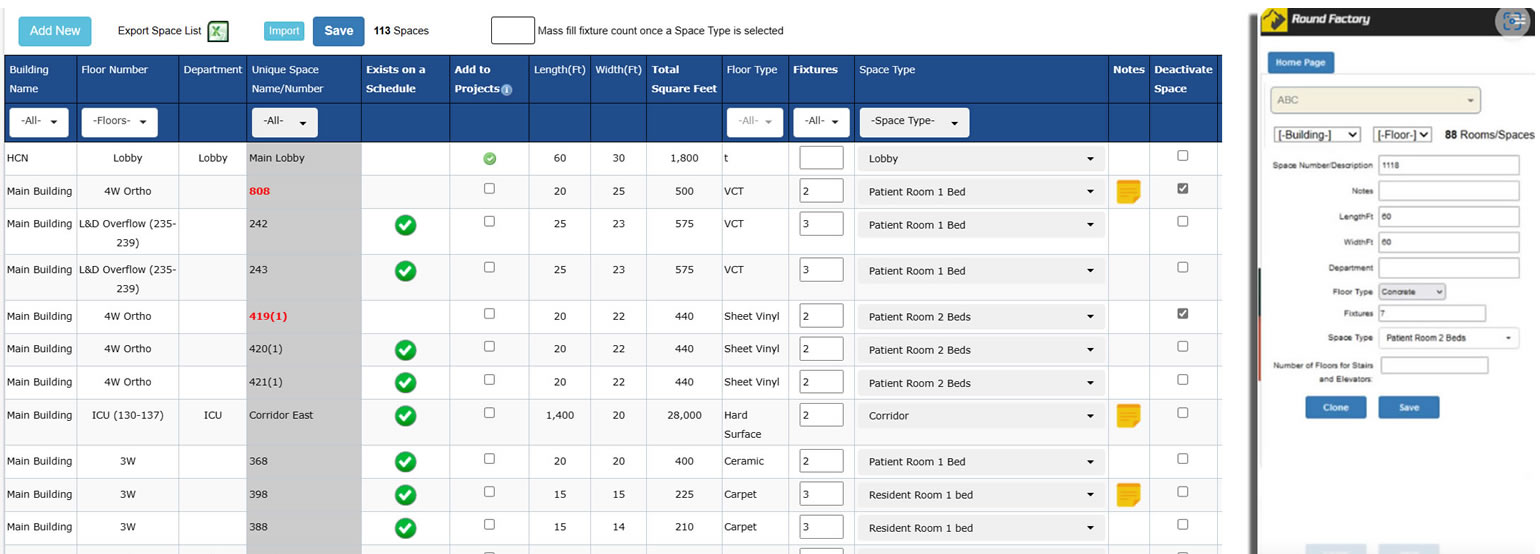
Task: Open Space Type dropdown for Corridor East row
Action: (x=981, y=416)
